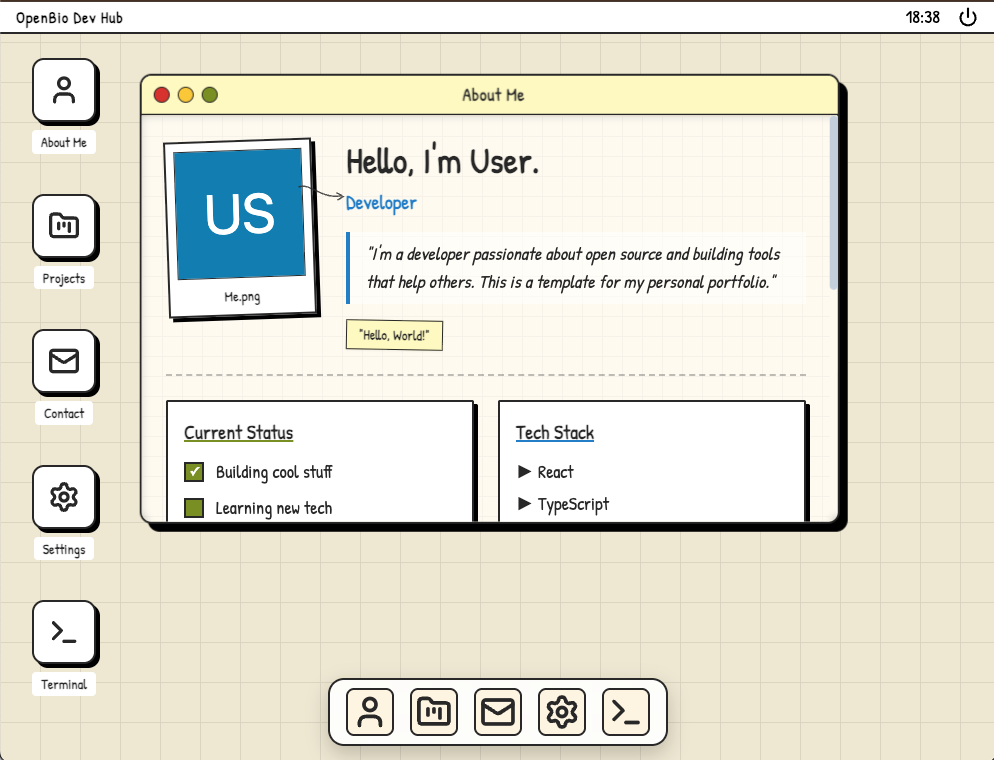Open the Projects folder icon in sidebar
The height and width of the screenshot is (760, 994).
64,228
